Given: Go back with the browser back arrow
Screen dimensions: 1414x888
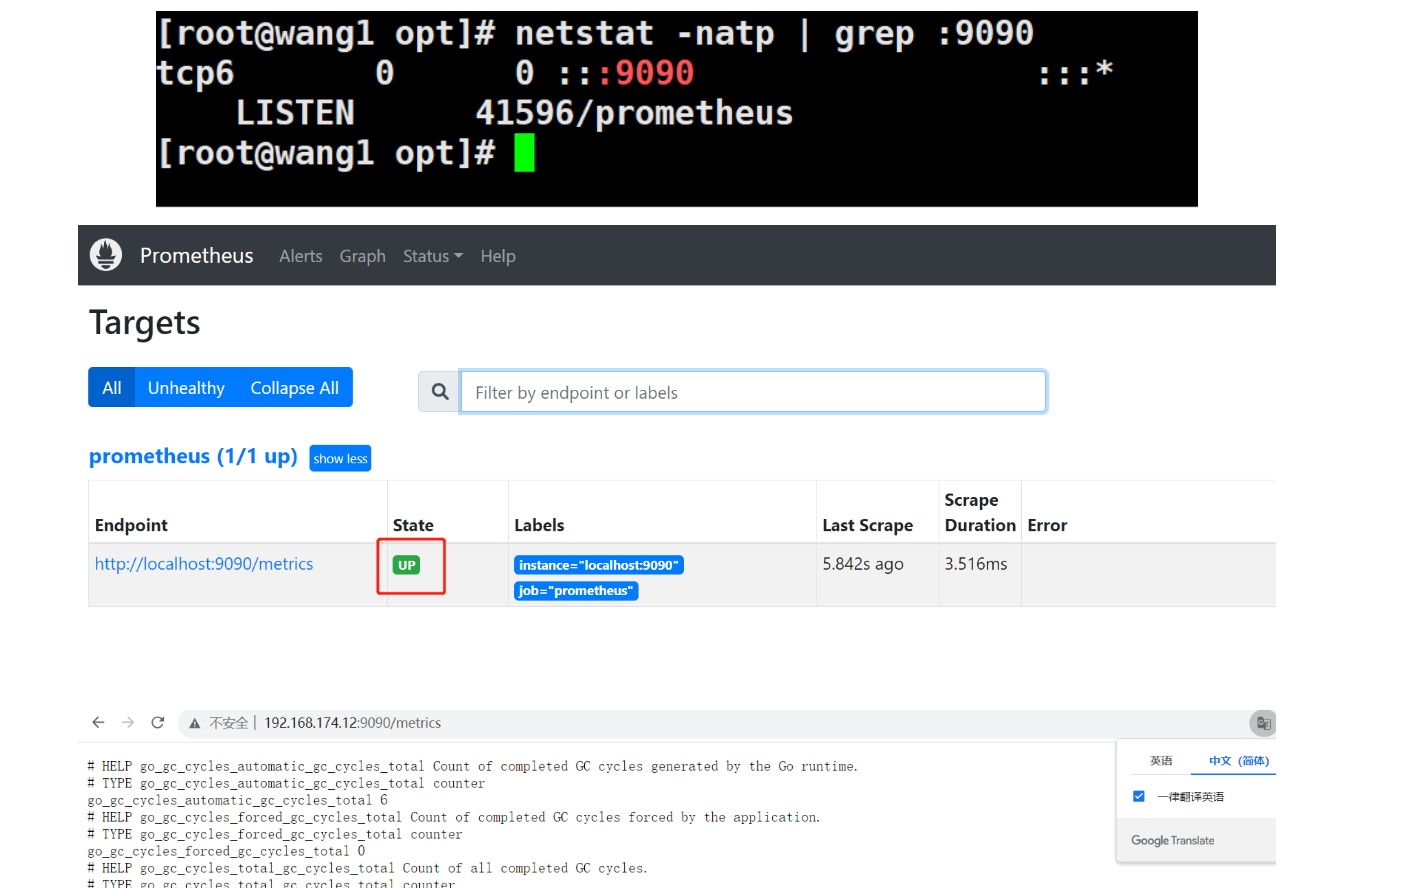Looking at the screenshot, I should (98, 722).
